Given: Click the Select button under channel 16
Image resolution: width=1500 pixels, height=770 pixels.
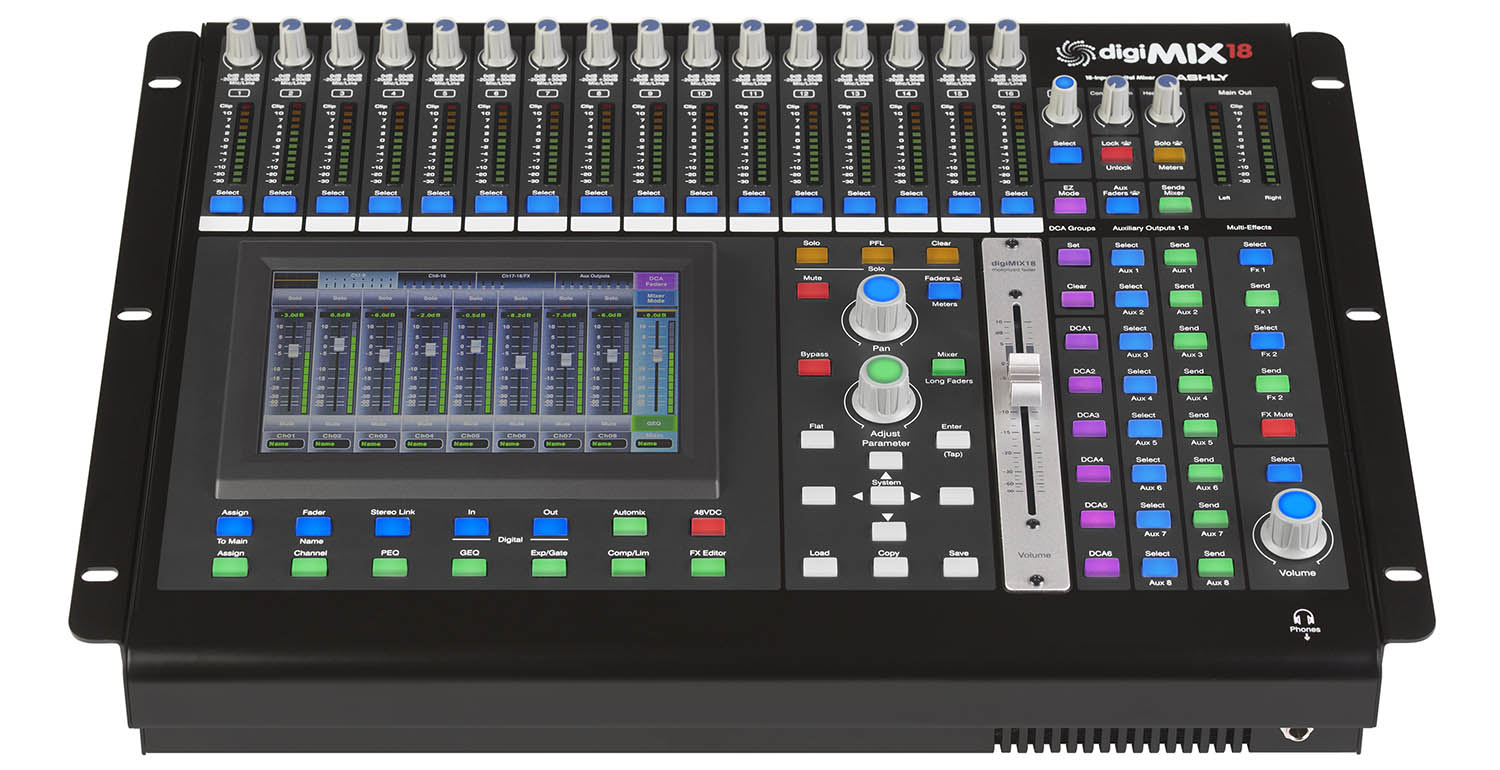Looking at the screenshot, I should (x=1016, y=205).
